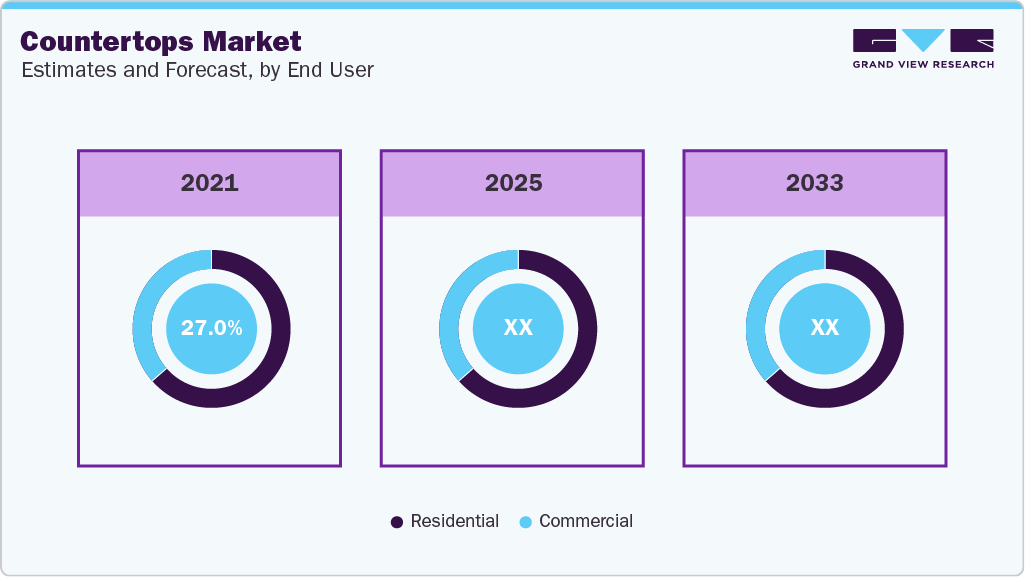Open the 2033 panel header
Image resolution: width=1025 pixels, height=577 pixels.
[x=814, y=183]
